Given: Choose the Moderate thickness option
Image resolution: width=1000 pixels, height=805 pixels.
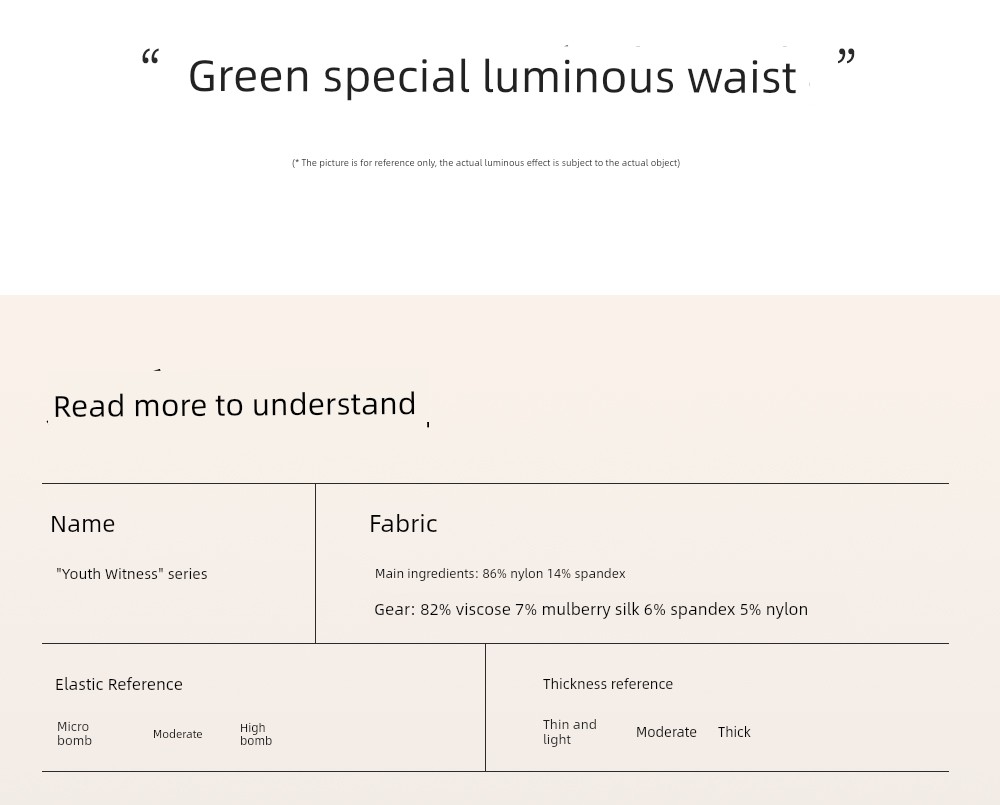Looking at the screenshot, I should 666,732.
